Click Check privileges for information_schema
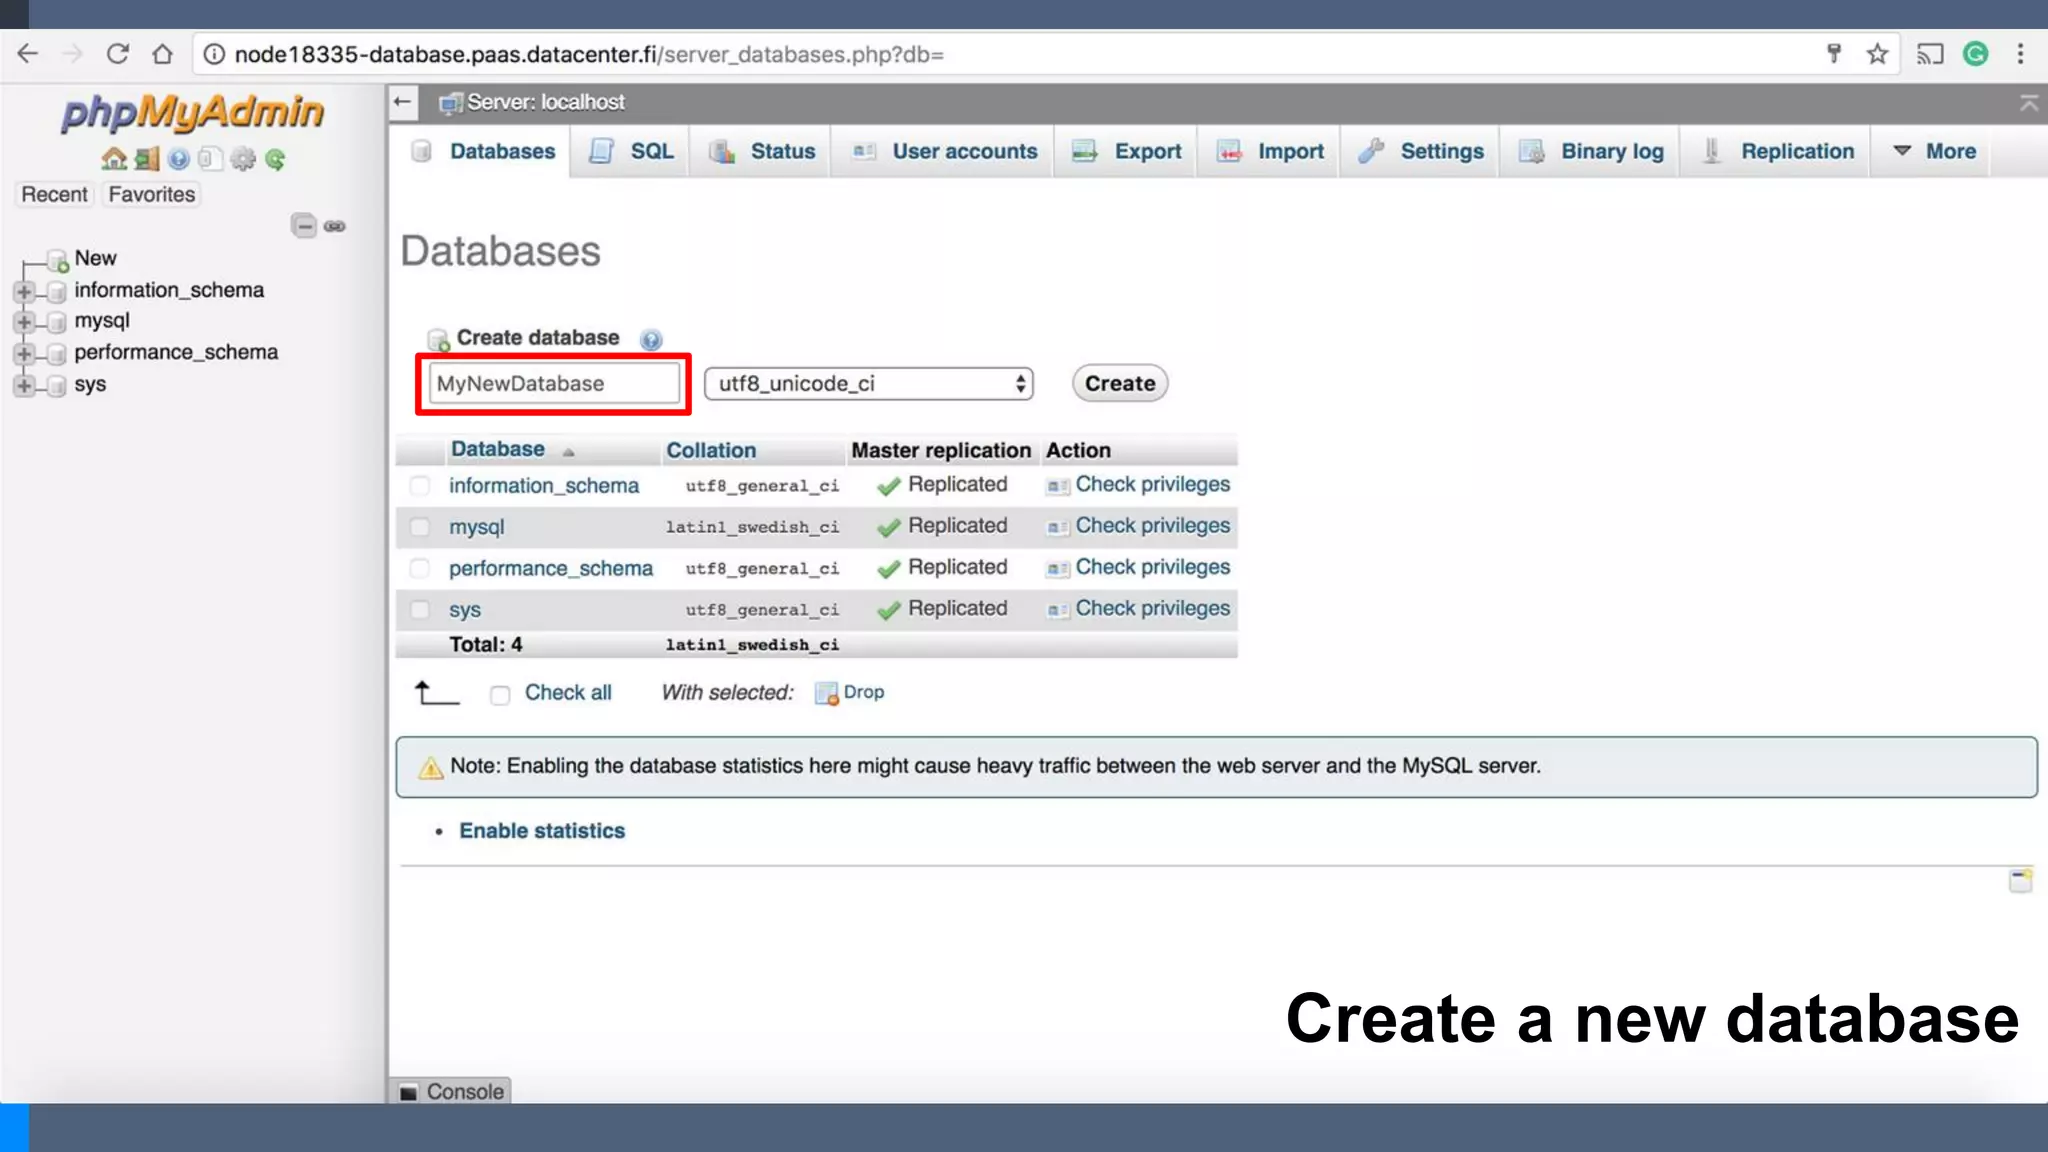Image resolution: width=2048 pixels, height=1152 pixels. 1152,484
